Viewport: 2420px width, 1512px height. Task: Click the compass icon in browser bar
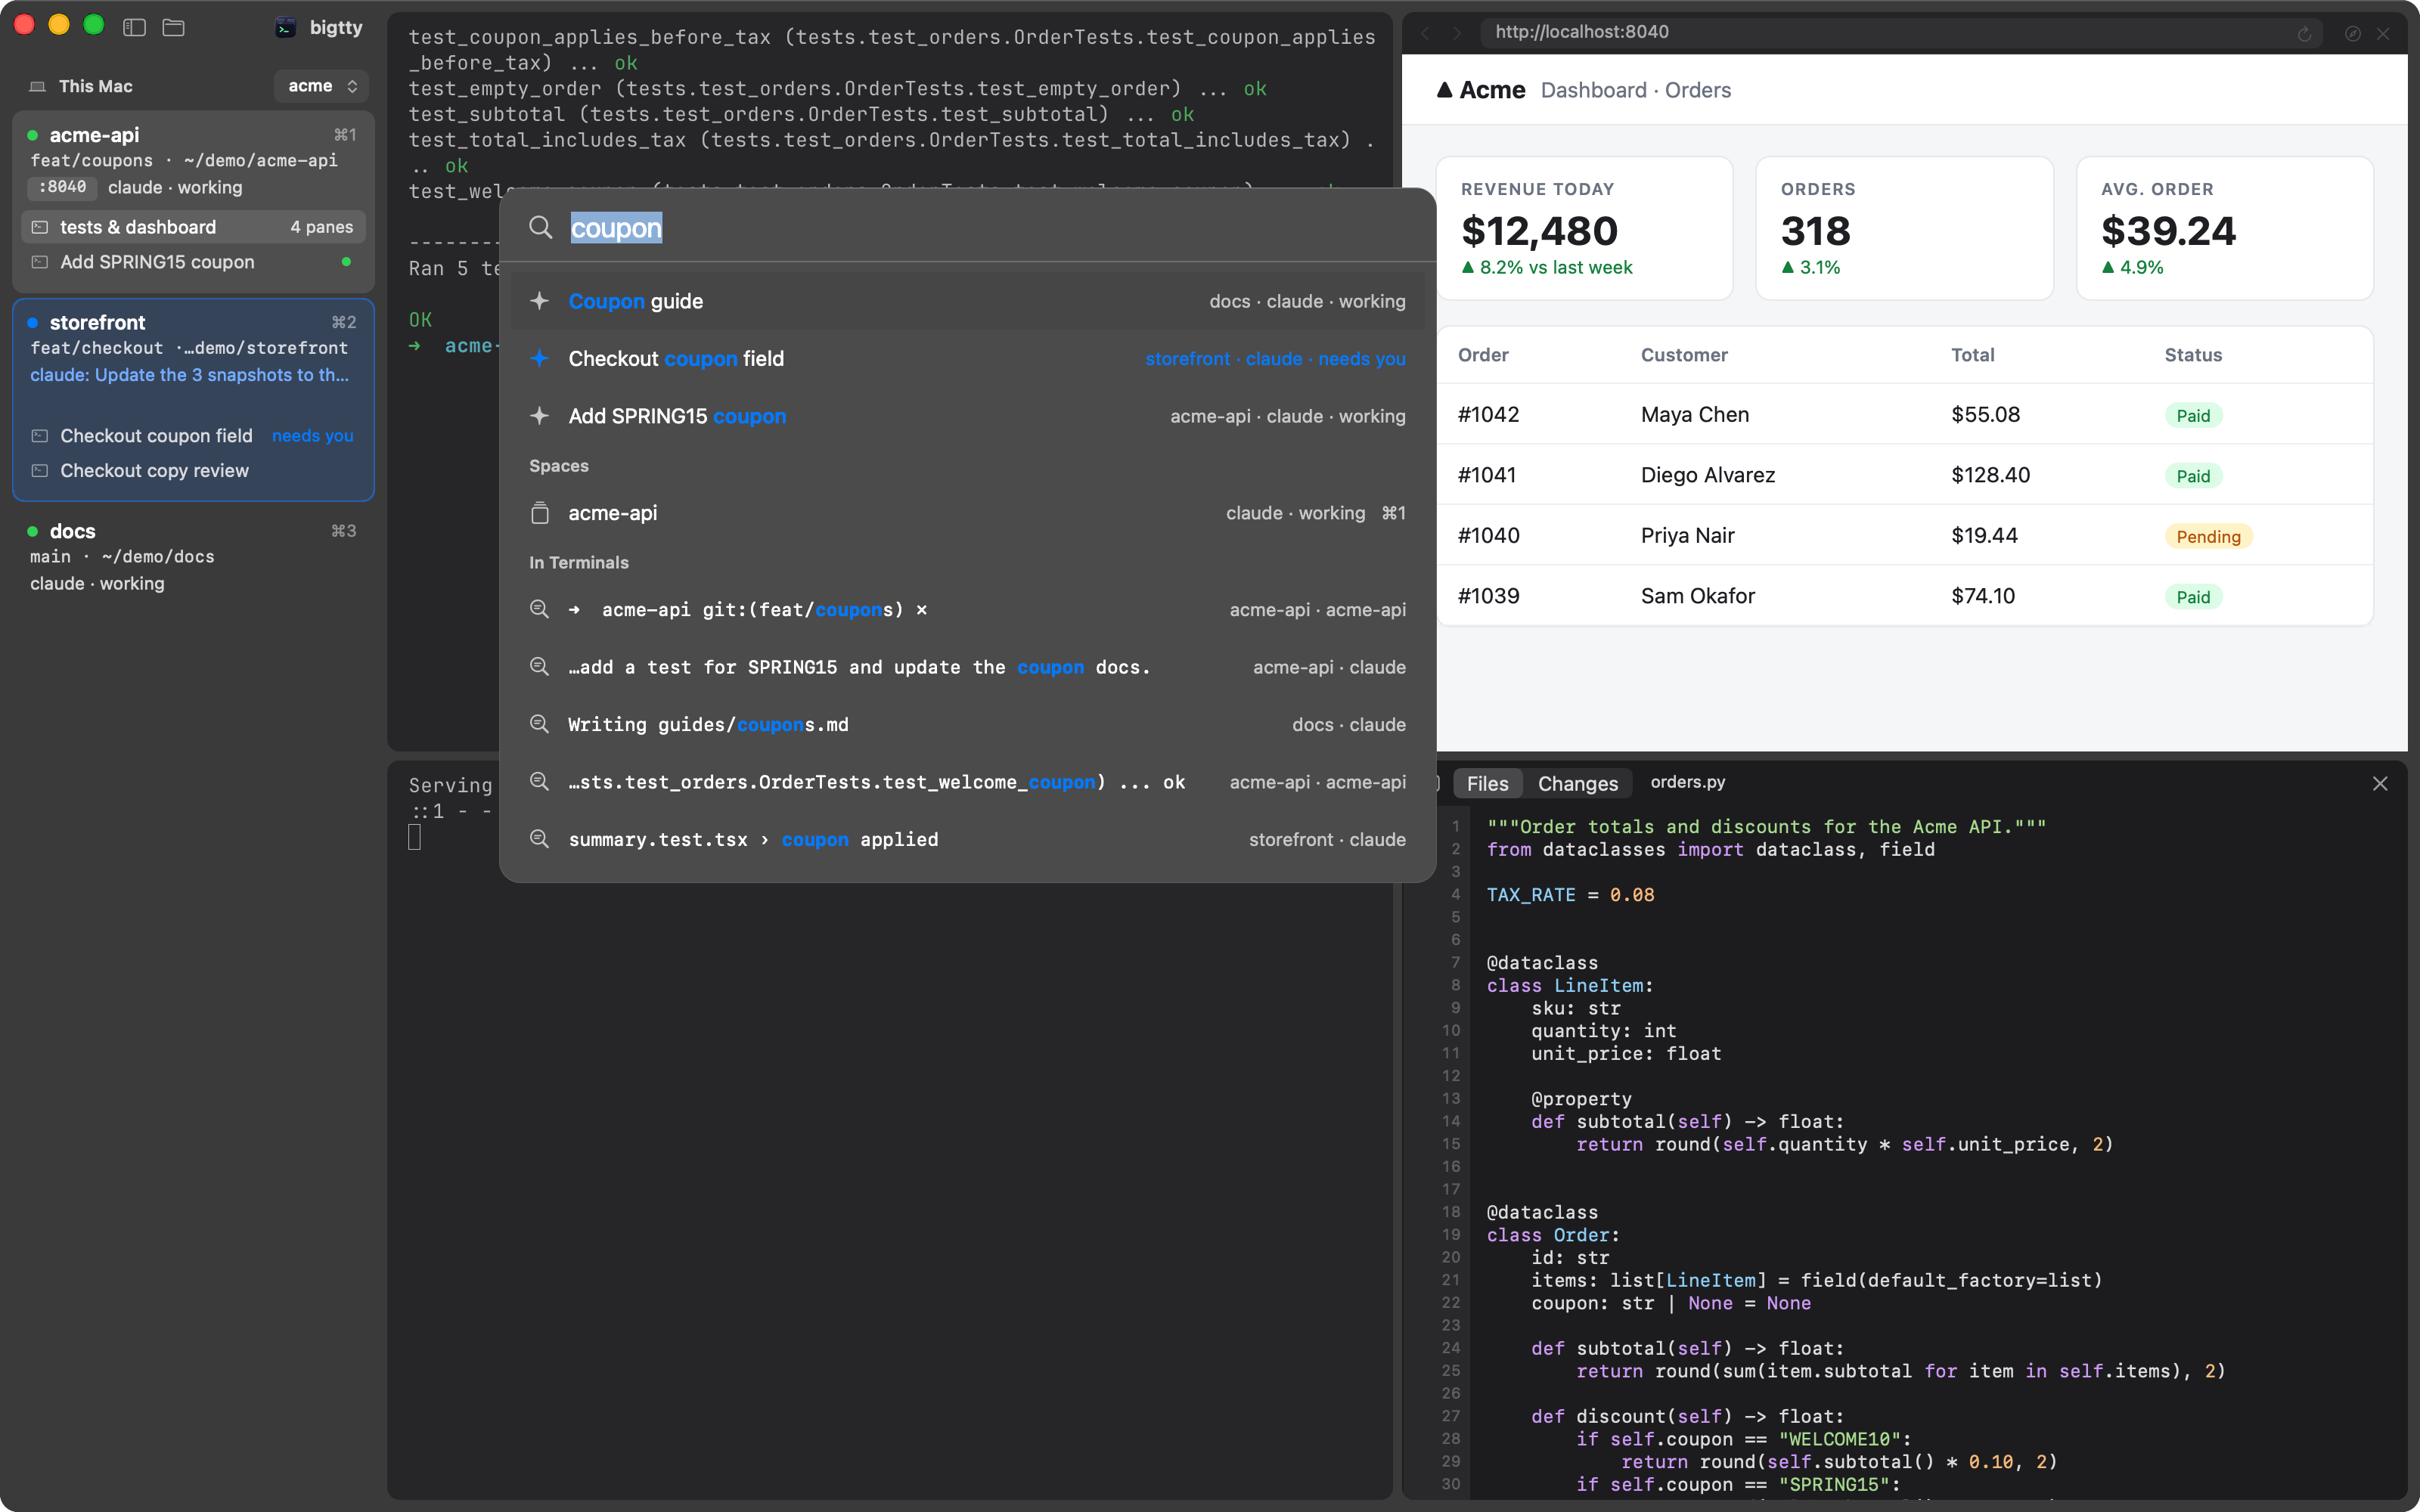2353,33
